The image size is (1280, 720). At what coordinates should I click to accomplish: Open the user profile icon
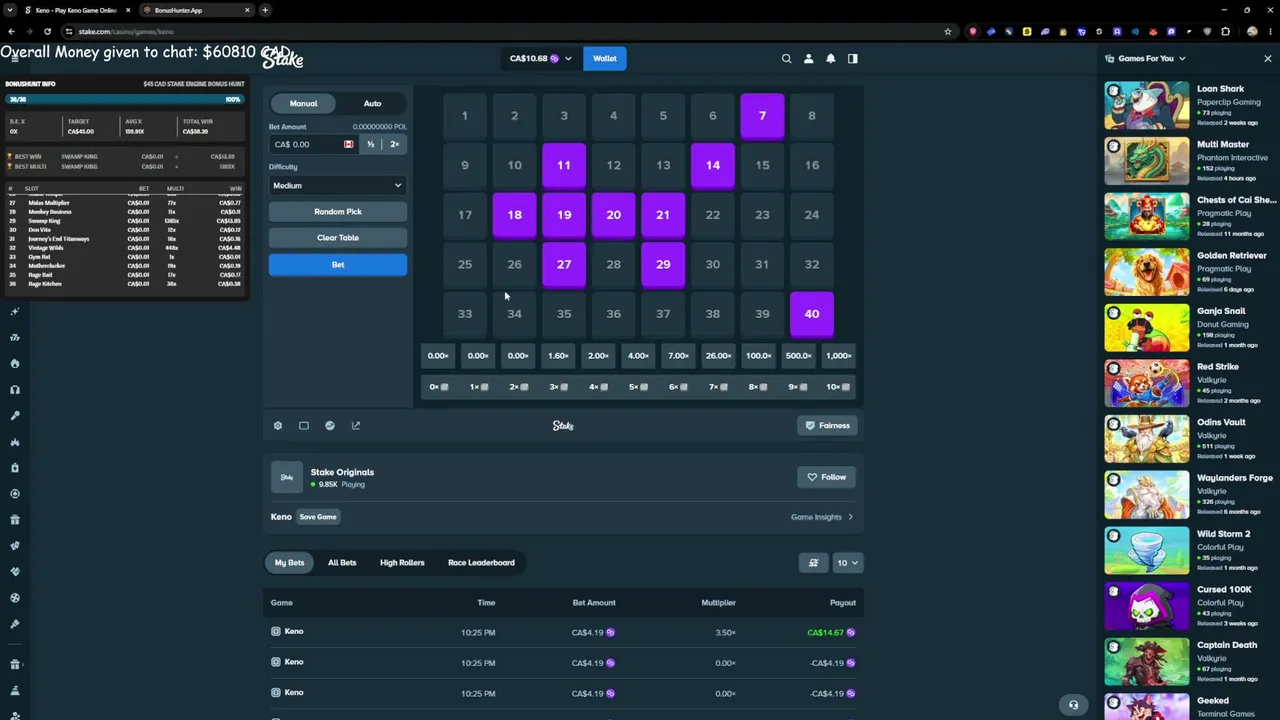point(809,59)
